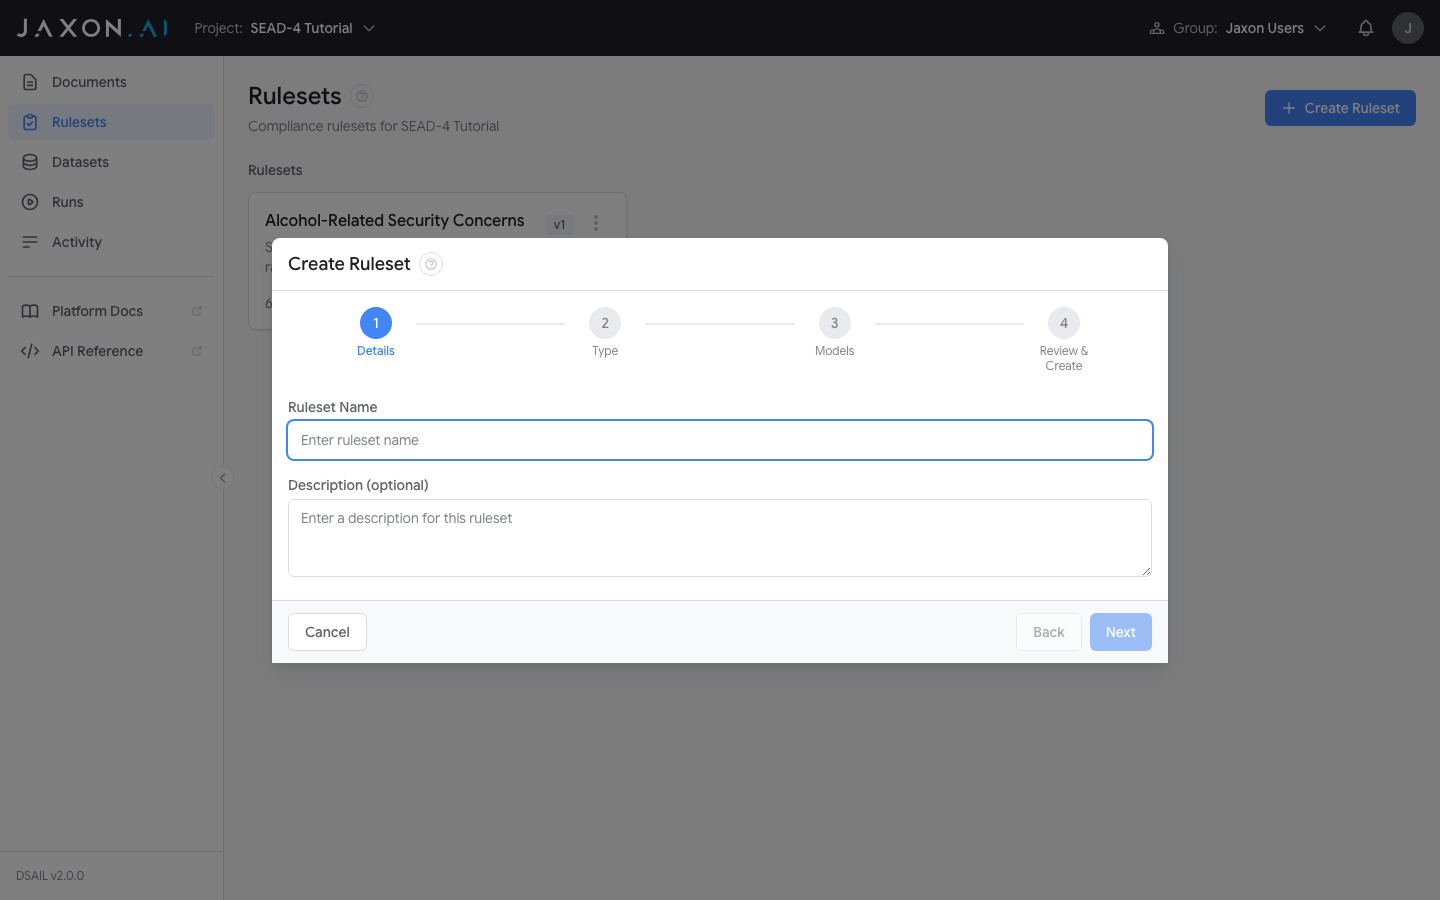Image resolution: width=1440 pixels, height=900 pixels.
Task: Open the Datasets section
Action: point(80,161)
